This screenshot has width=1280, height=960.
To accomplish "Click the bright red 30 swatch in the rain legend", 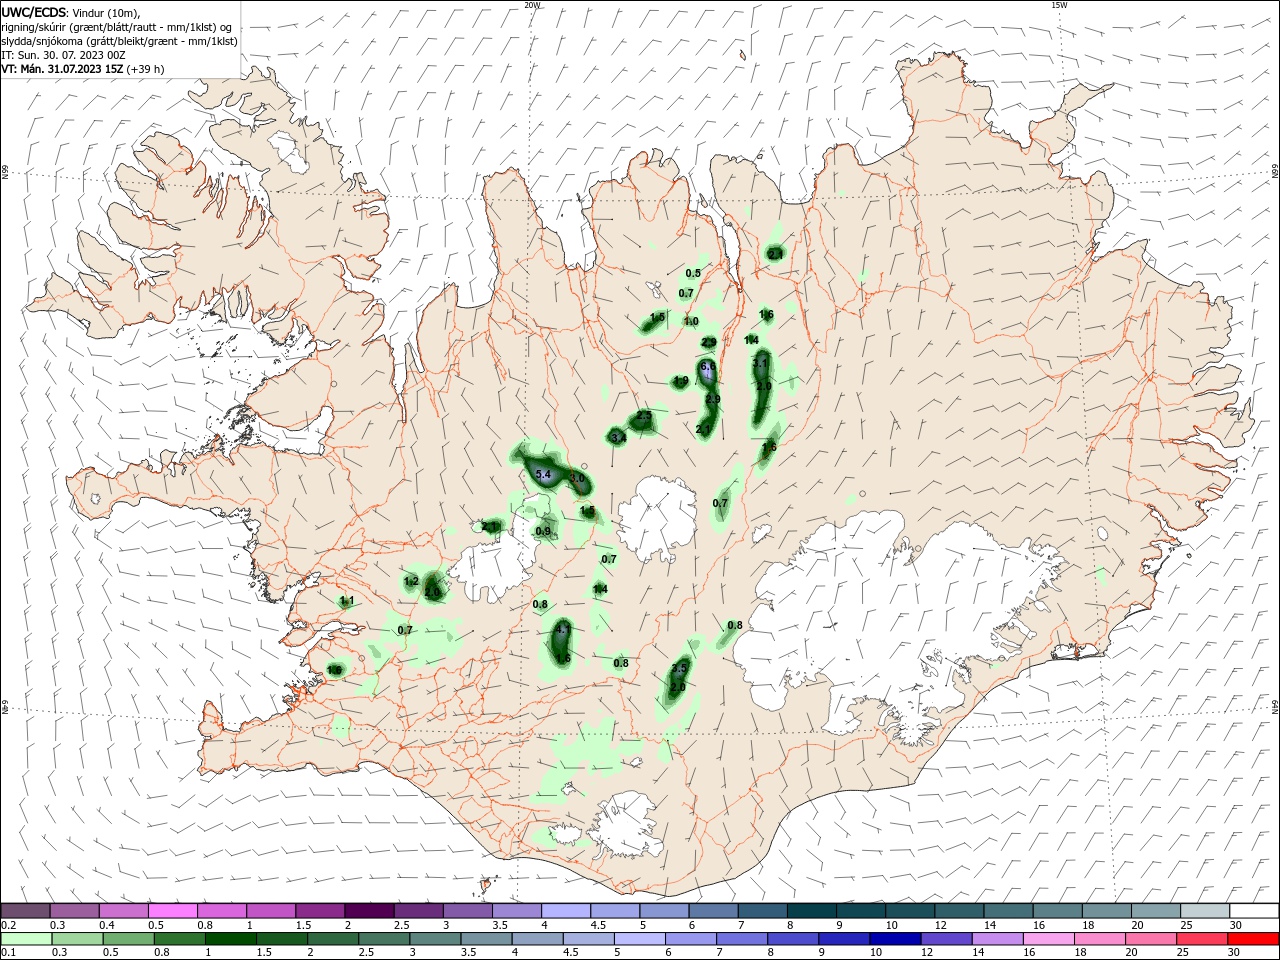I will click(1253, 939).
